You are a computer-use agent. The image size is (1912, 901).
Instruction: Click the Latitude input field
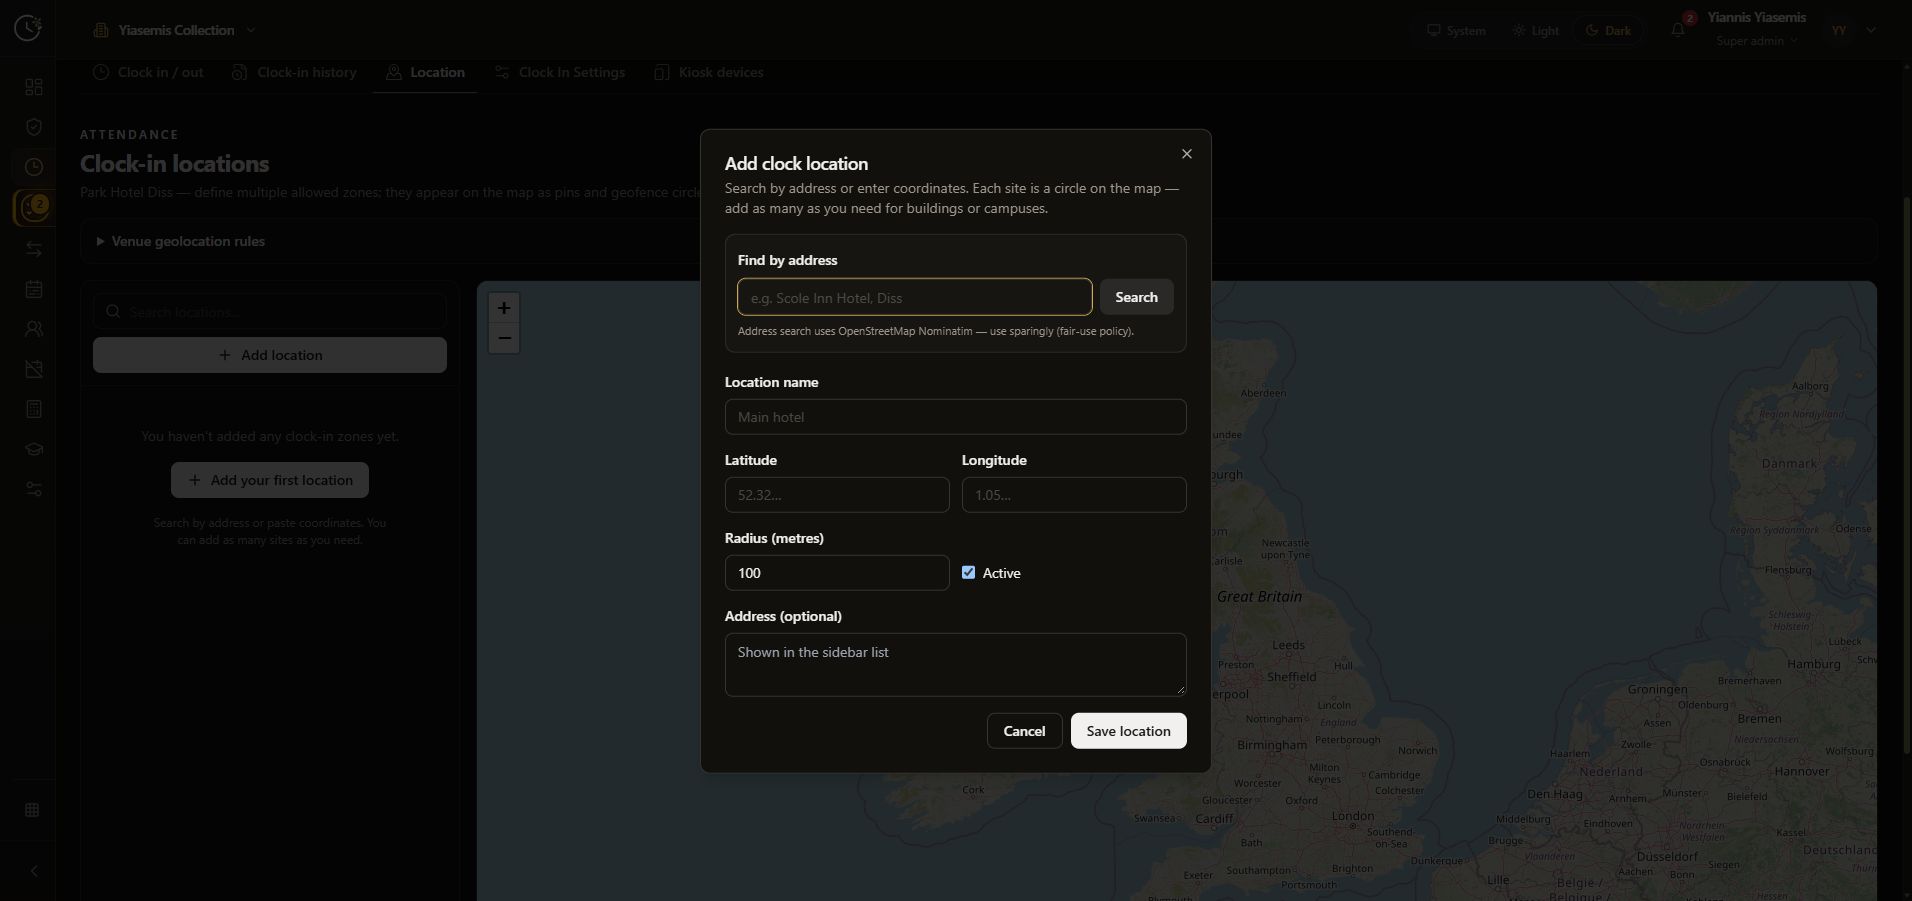[x=836, y=495]
